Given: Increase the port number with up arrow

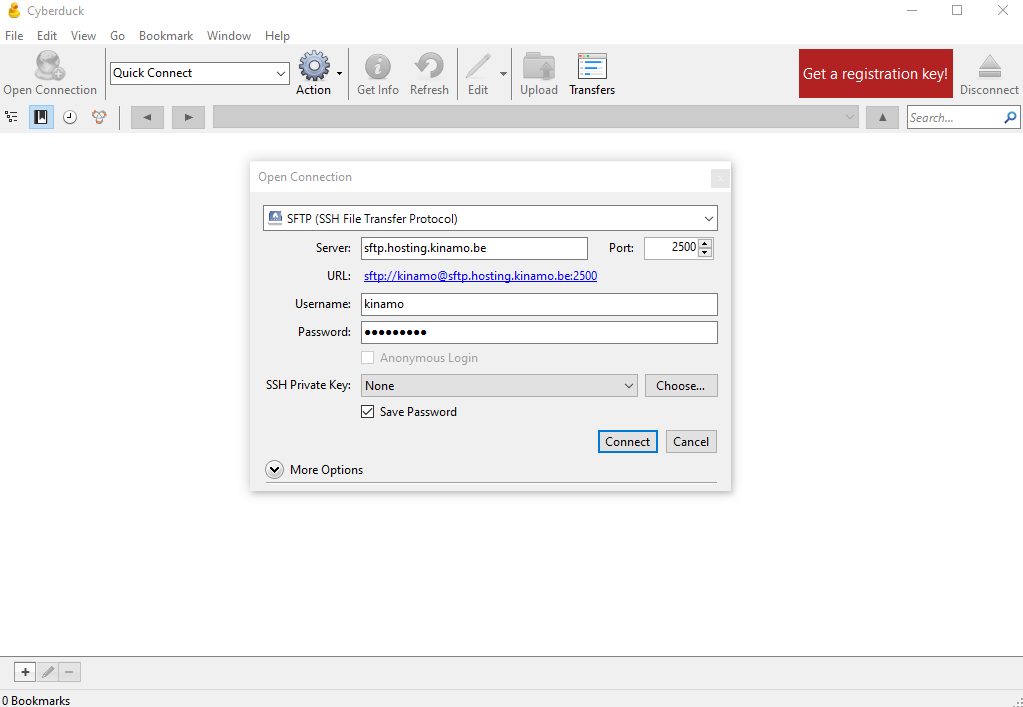Looking at the screenshot, I should tap(705, 243).
